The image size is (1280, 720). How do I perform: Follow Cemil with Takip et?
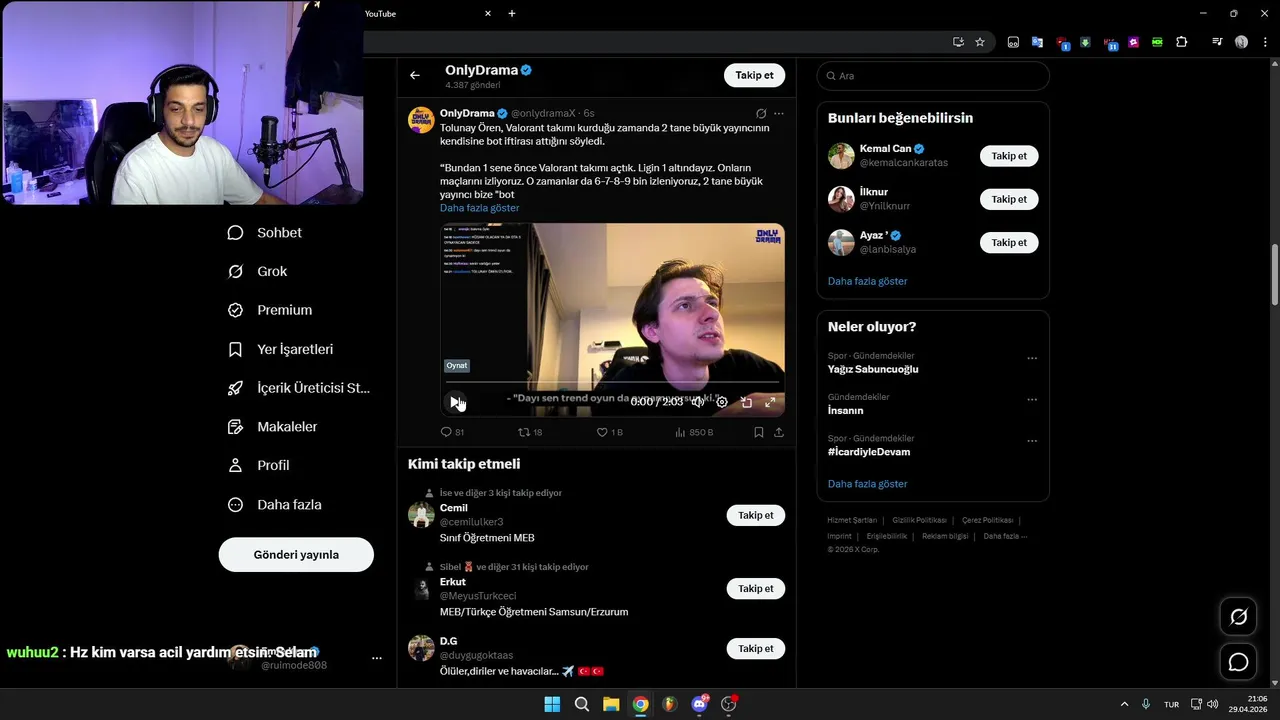[756, 515]
